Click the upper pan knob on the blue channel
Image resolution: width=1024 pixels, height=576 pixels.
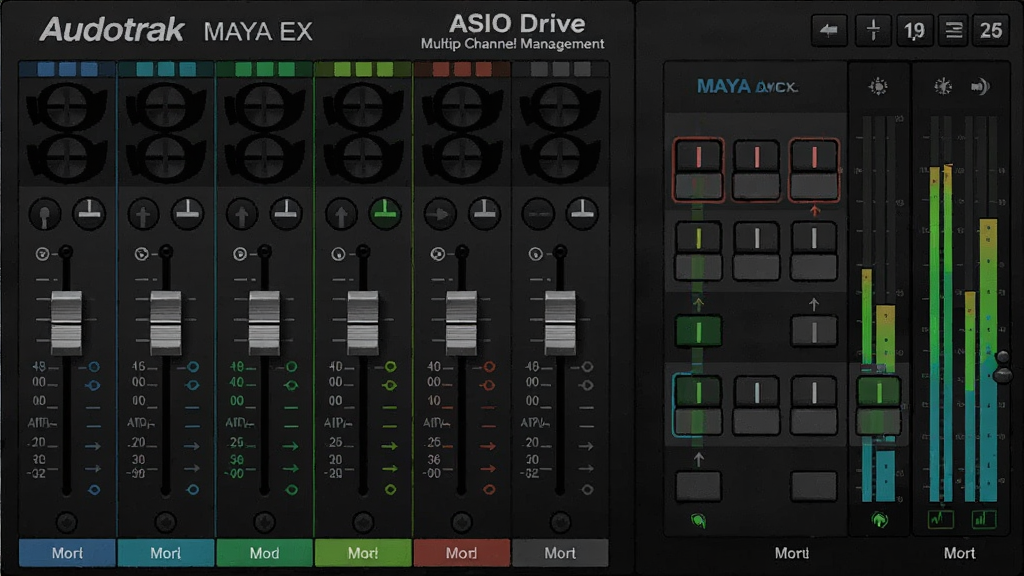67,106
